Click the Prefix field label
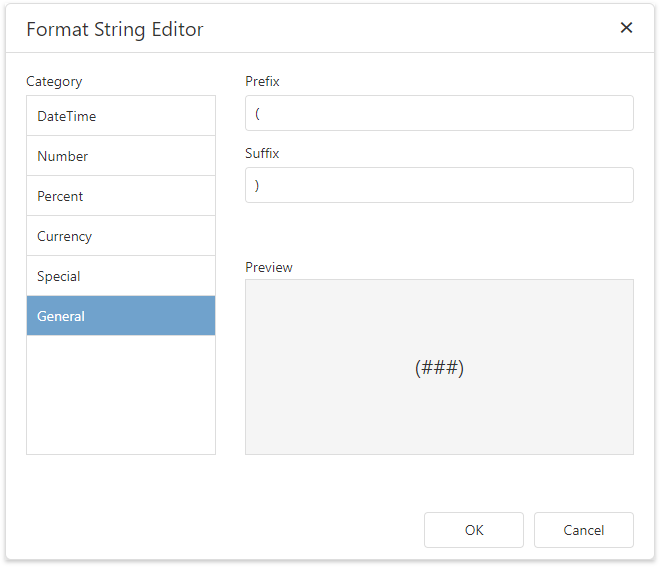 [262, 81]
